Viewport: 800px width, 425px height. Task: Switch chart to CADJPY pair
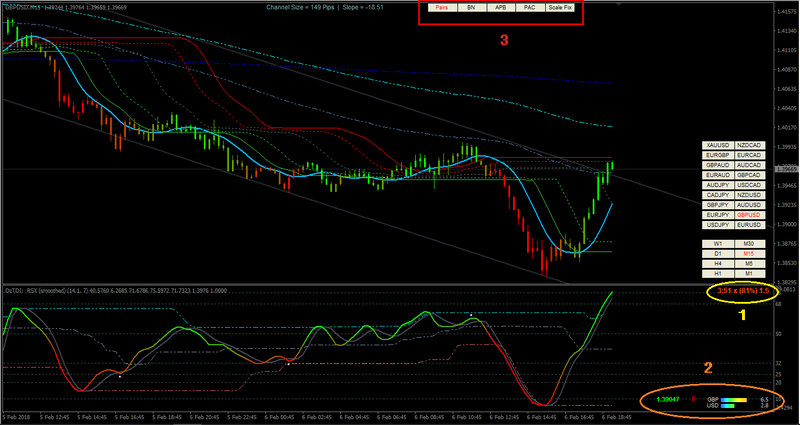click(718, 195)
